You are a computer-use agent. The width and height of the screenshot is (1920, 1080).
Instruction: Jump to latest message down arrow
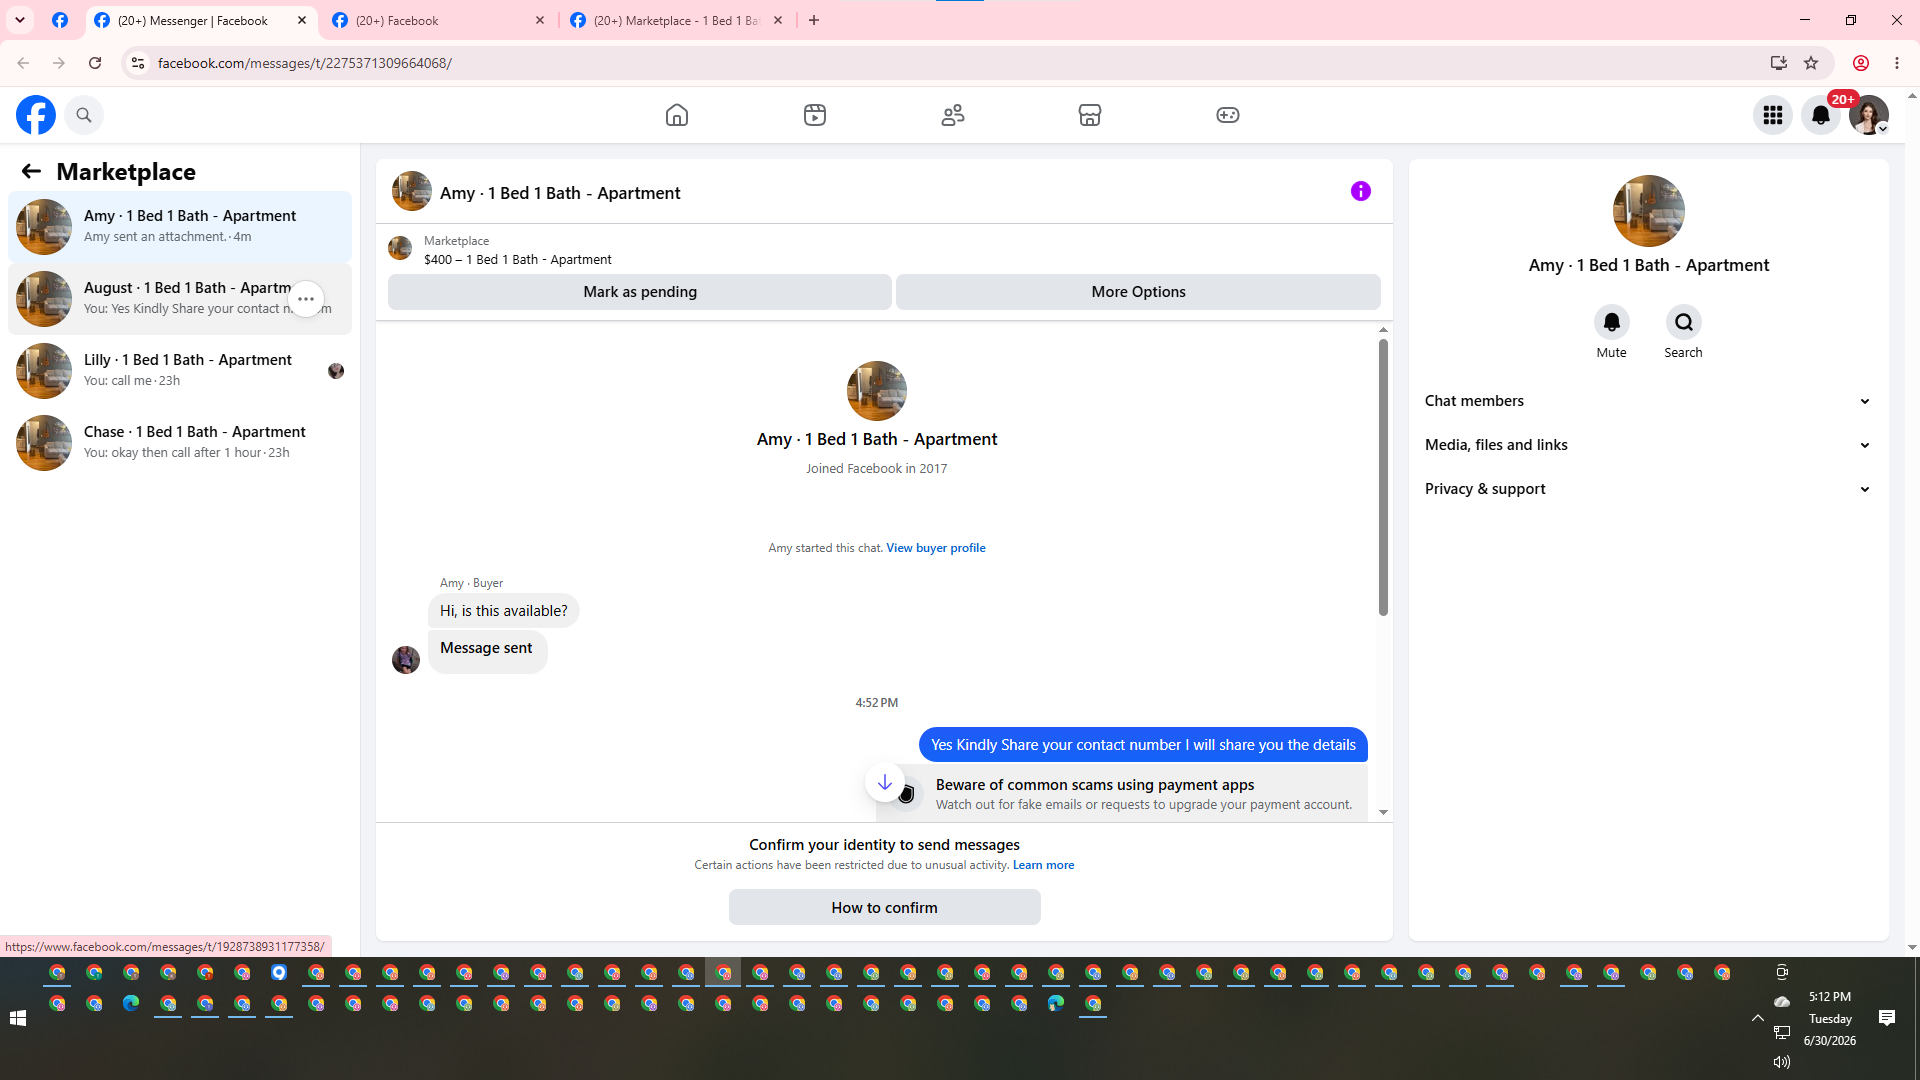pos(885,782)
